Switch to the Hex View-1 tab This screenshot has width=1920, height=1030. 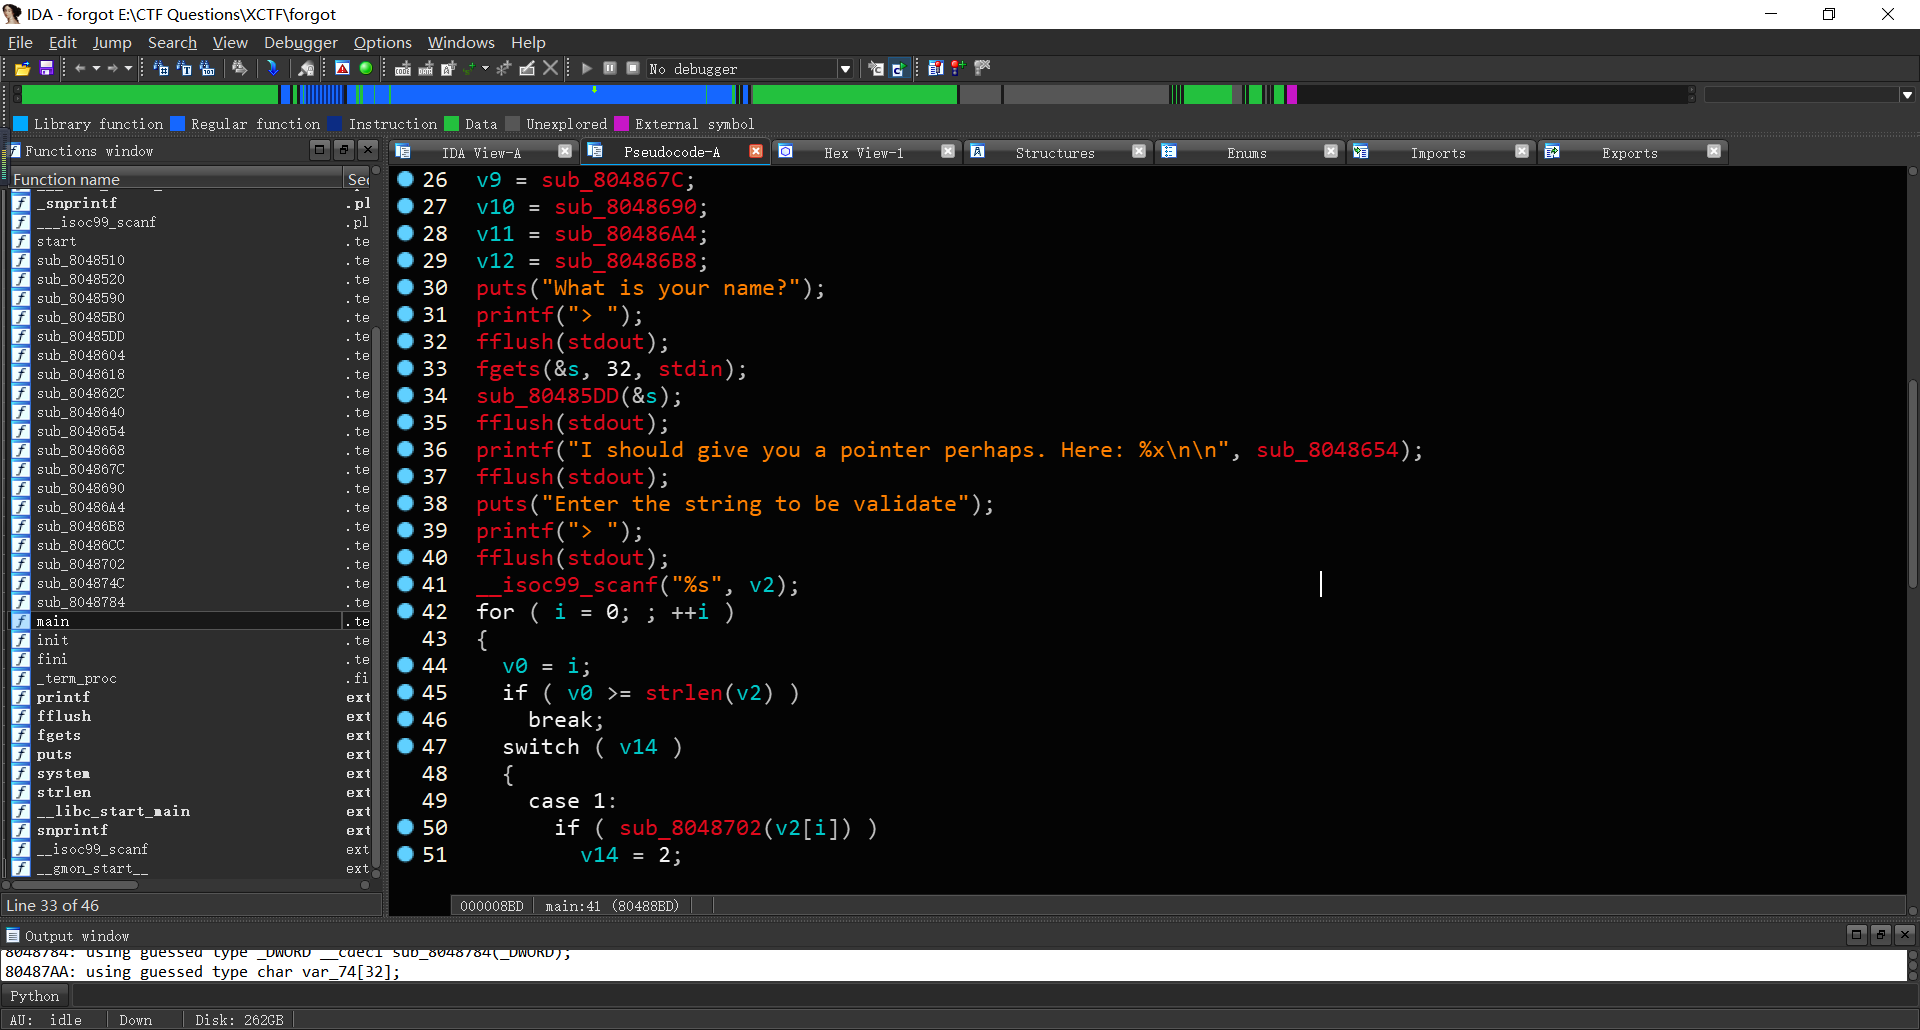pos(864,153)
